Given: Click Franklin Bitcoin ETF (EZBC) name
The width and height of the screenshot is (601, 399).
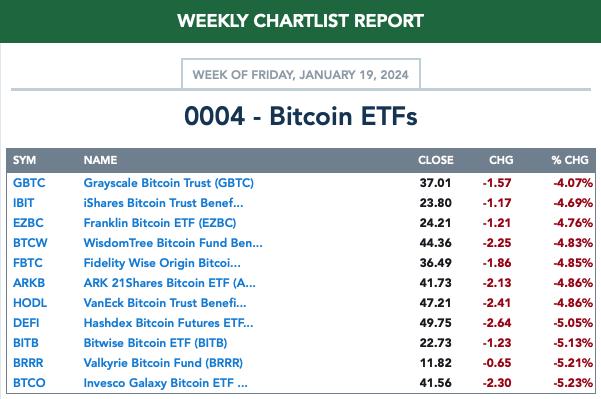Looking at the screenshot, I should point(160,223).
